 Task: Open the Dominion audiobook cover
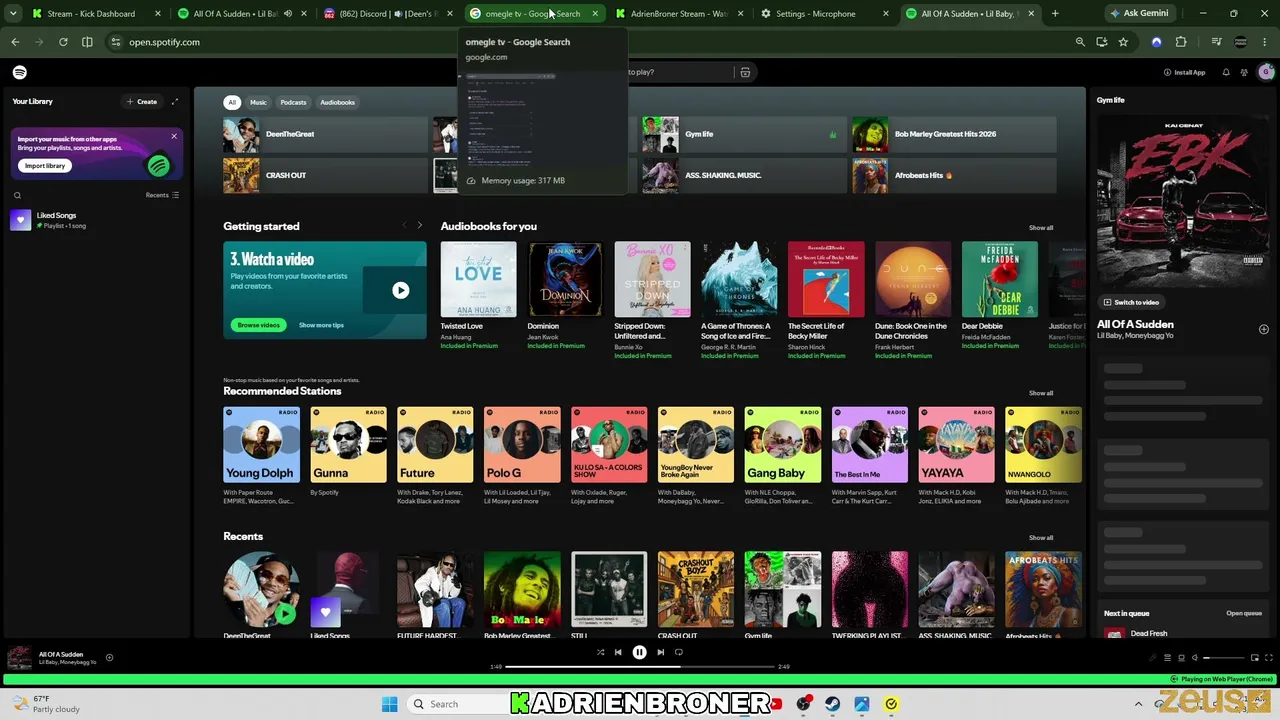(565, 279)
